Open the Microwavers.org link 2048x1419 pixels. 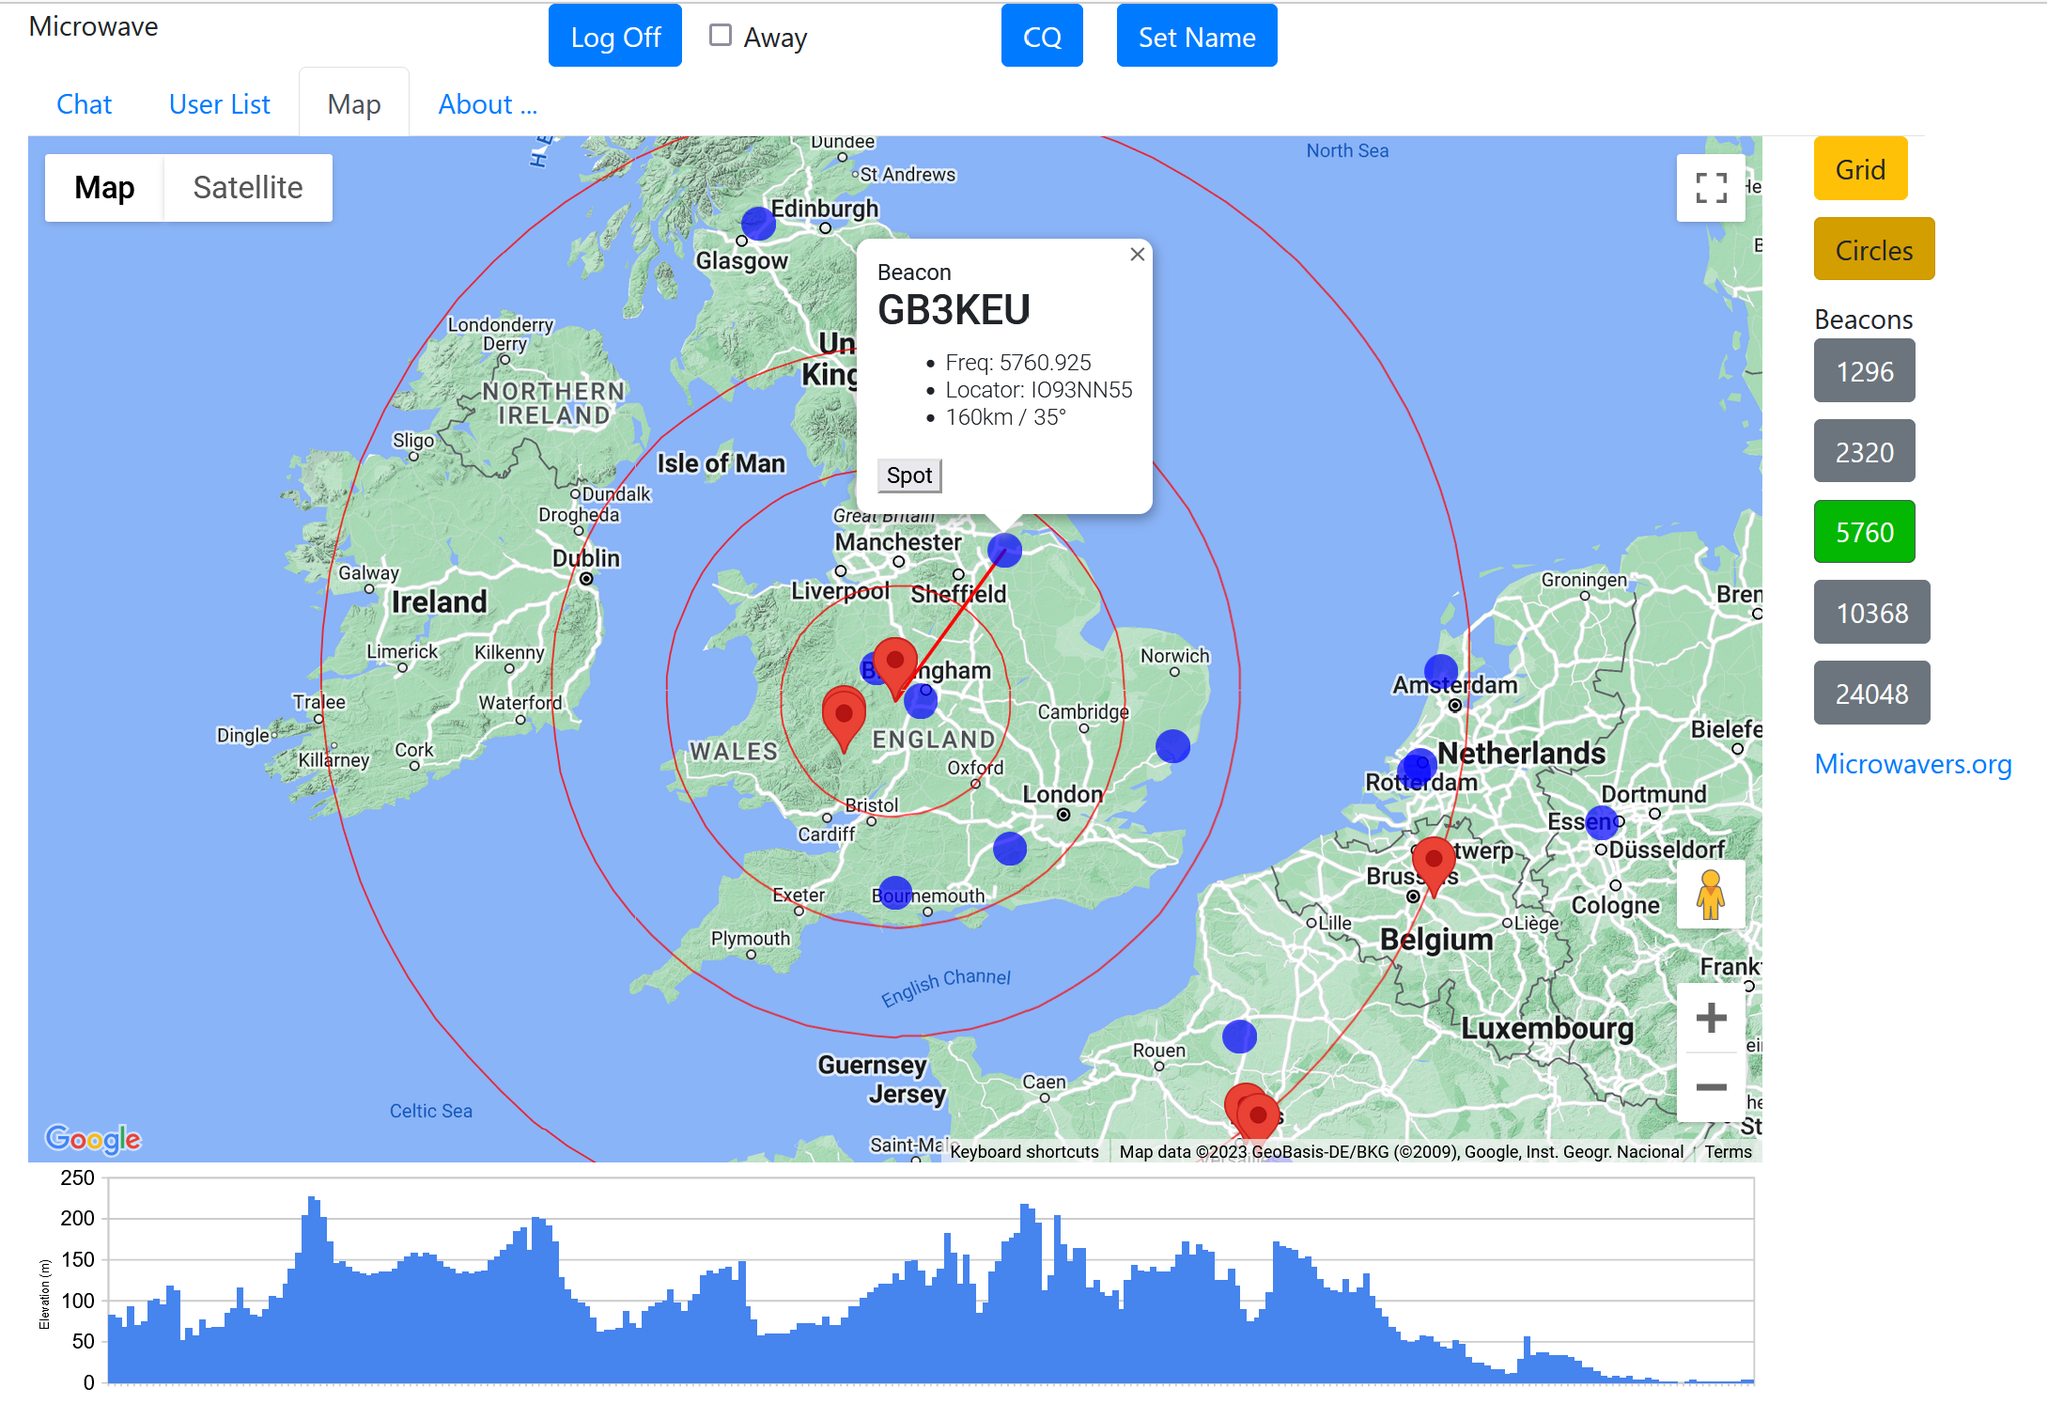point(1912,764)
